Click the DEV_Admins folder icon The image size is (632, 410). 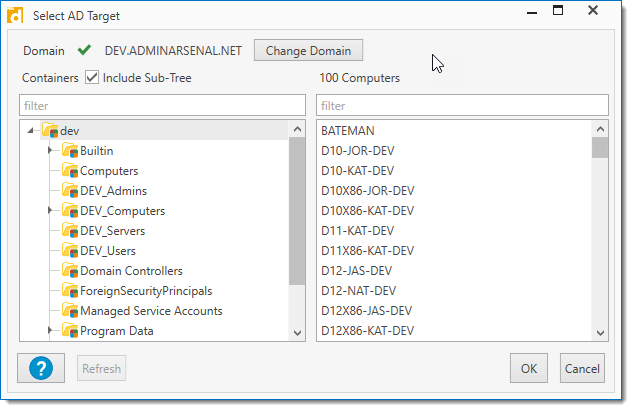coord(70,191)
